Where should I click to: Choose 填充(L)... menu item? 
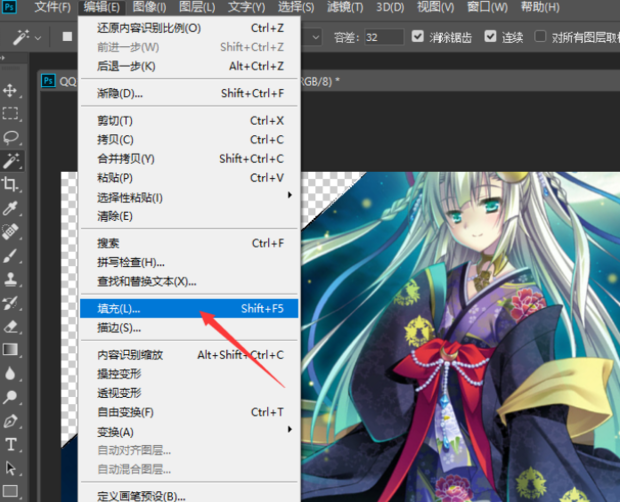coord(189,308)
